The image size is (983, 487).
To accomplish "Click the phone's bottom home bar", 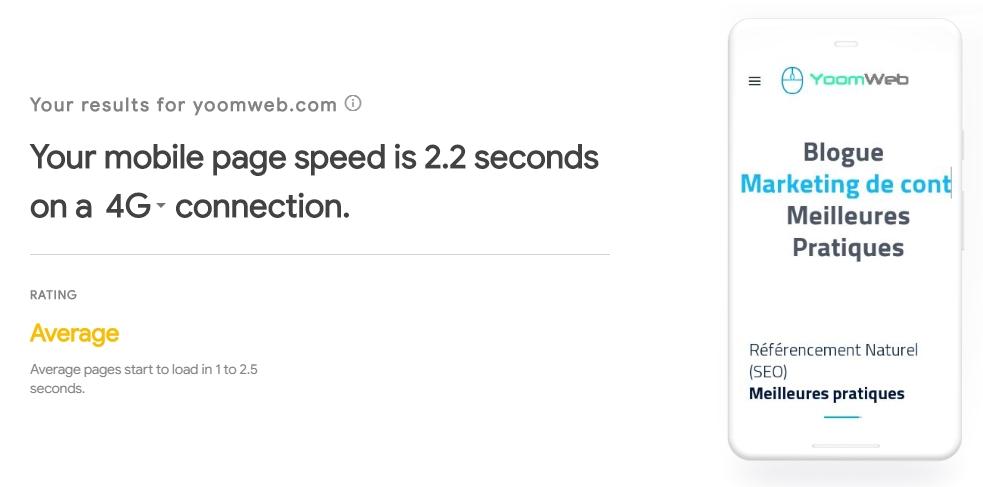I will (845, 446).
